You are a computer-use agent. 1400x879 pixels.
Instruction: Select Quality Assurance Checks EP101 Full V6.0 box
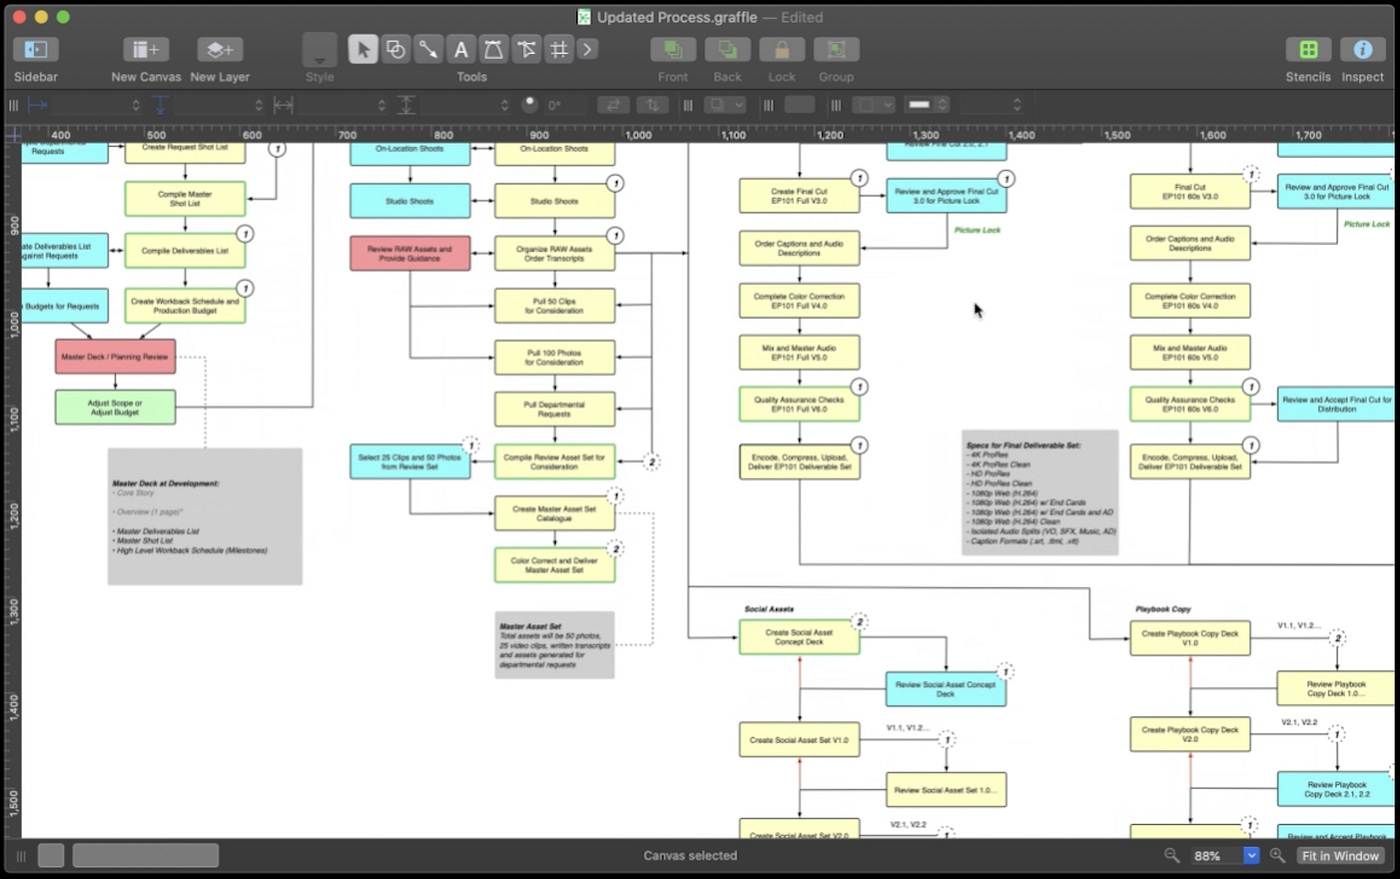click(x=799, y=404)
